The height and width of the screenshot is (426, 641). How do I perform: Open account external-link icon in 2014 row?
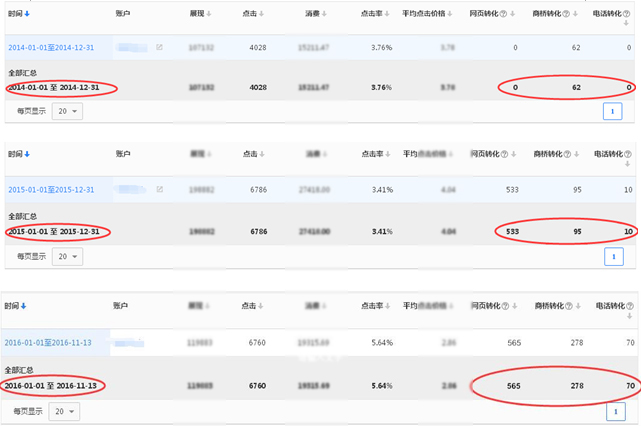[x=159, y=47]
